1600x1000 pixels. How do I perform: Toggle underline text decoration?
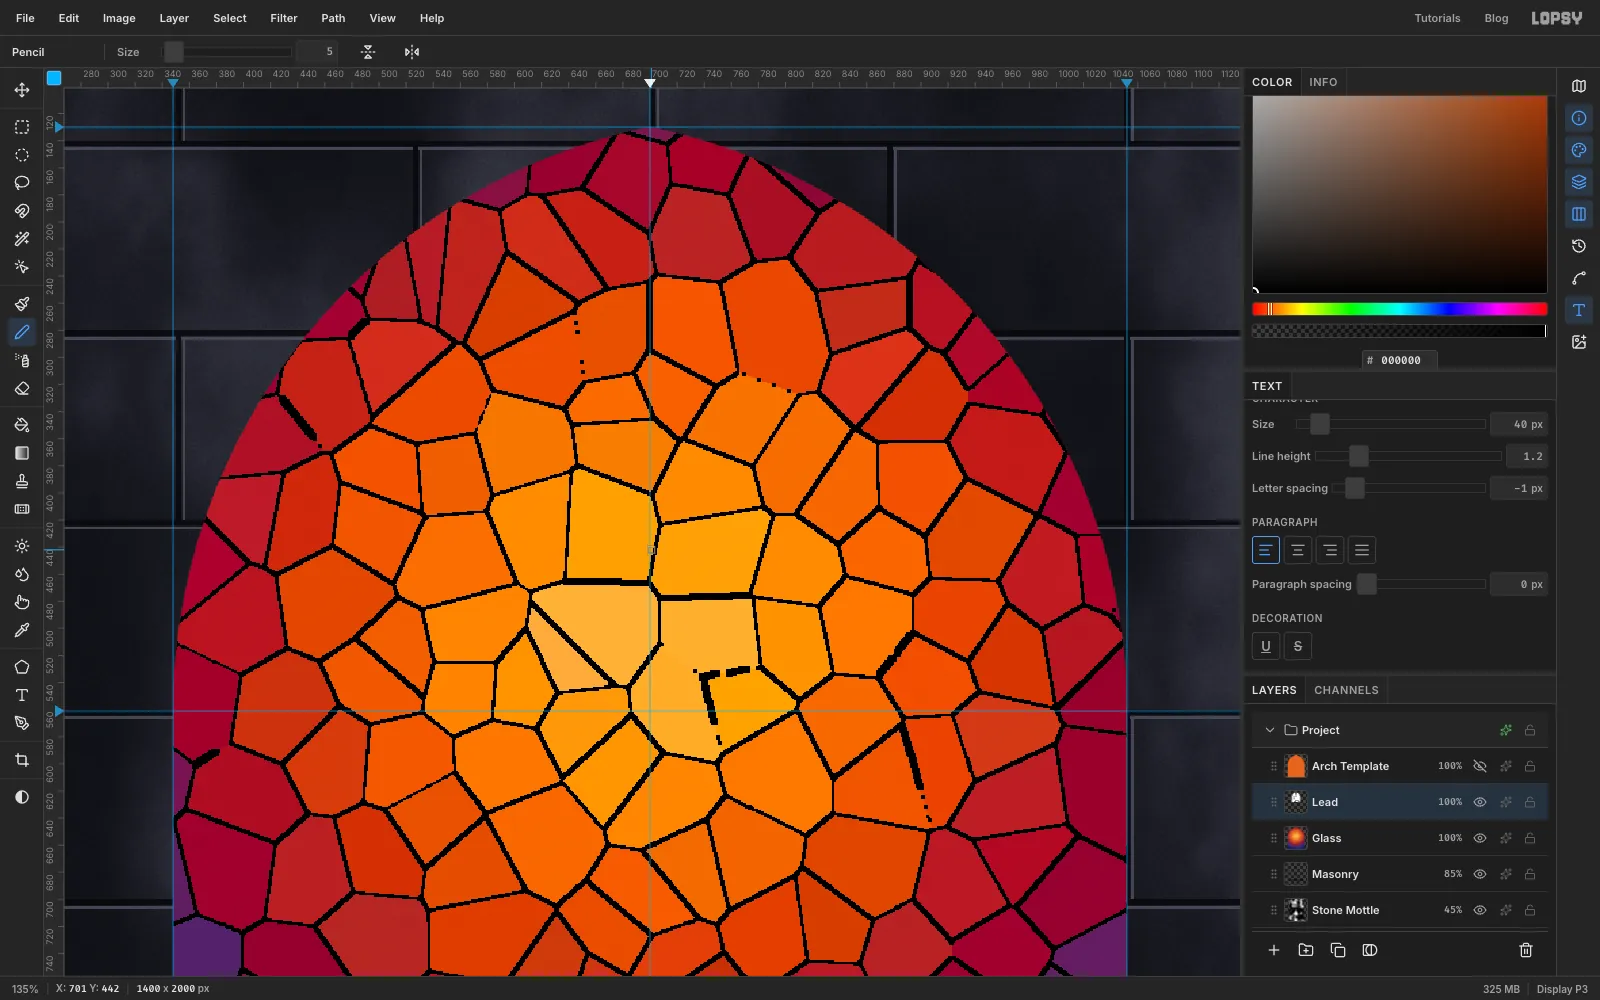point(1266,646)
